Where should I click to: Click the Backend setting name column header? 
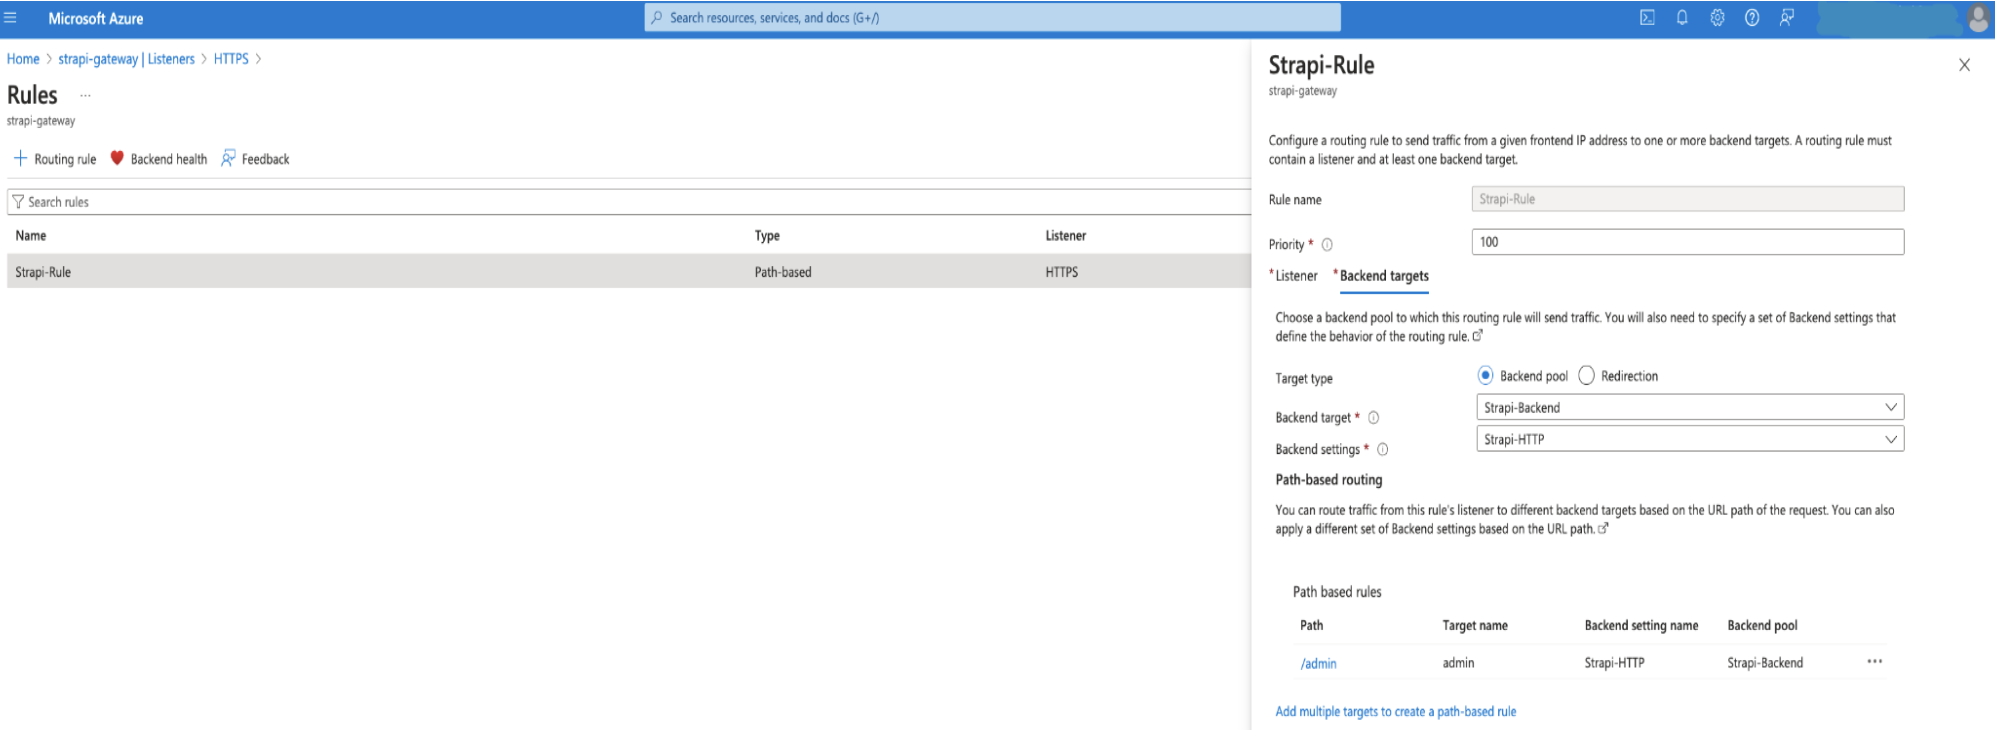click(x=1641, y=626)
